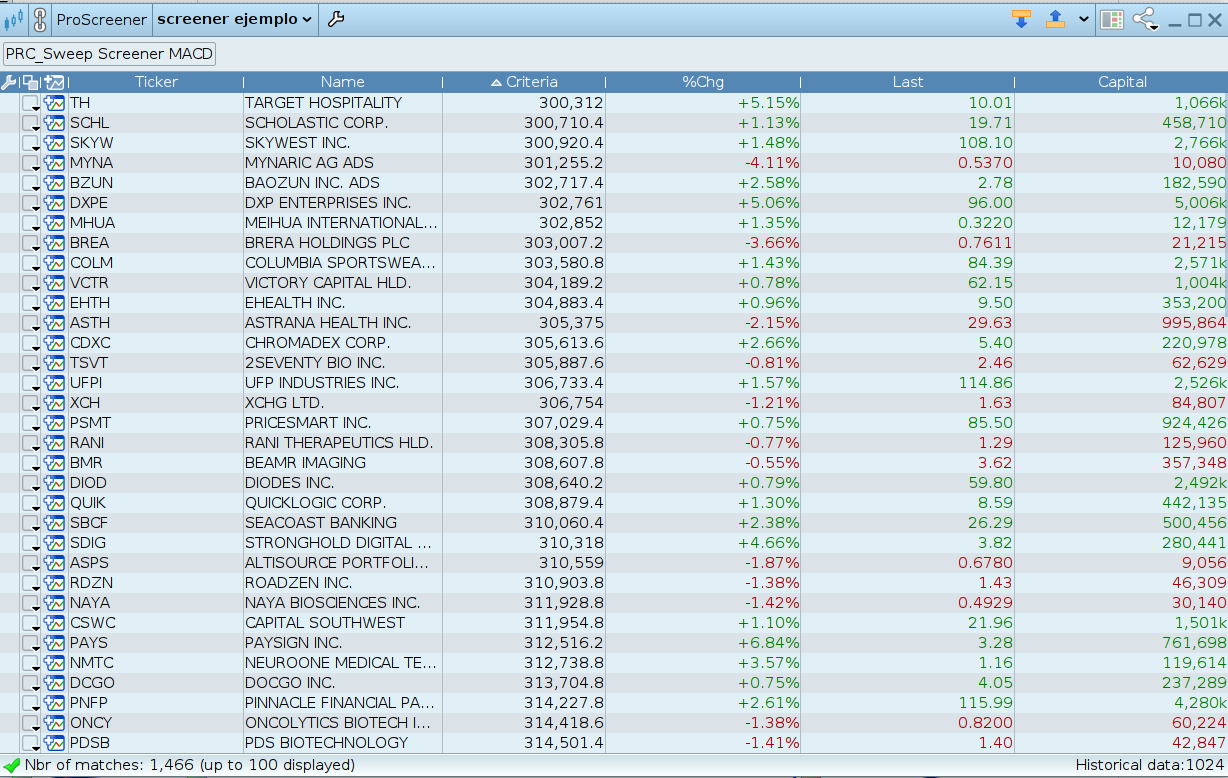The height and width of the screenshot is (778, 1228).
Task: Select ticker RANI in the list
Action: (87, 443)
